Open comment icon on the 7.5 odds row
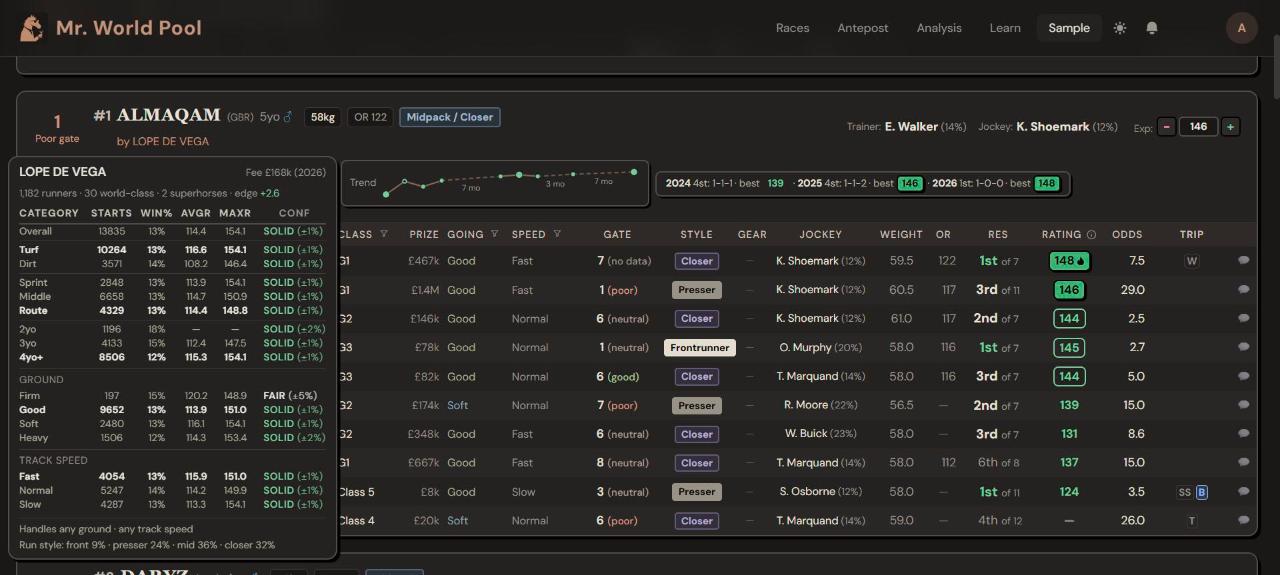The image size is (1280, 575). 1244,260
